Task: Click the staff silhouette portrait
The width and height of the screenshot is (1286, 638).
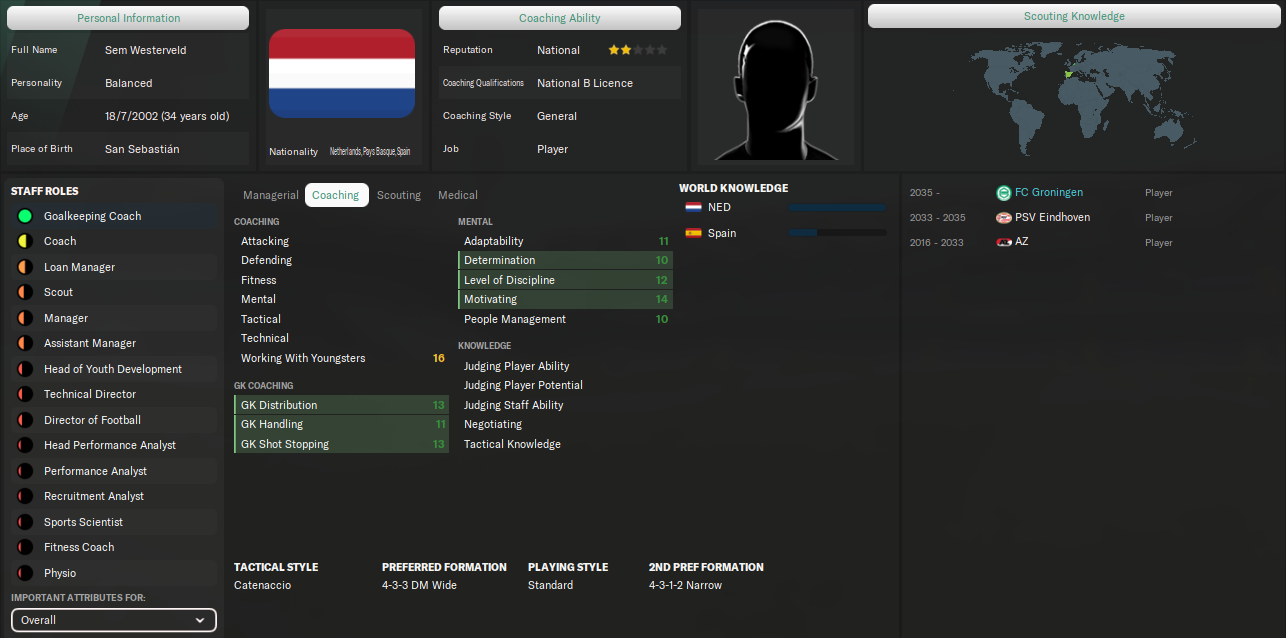Action: [x=775, y=88]
